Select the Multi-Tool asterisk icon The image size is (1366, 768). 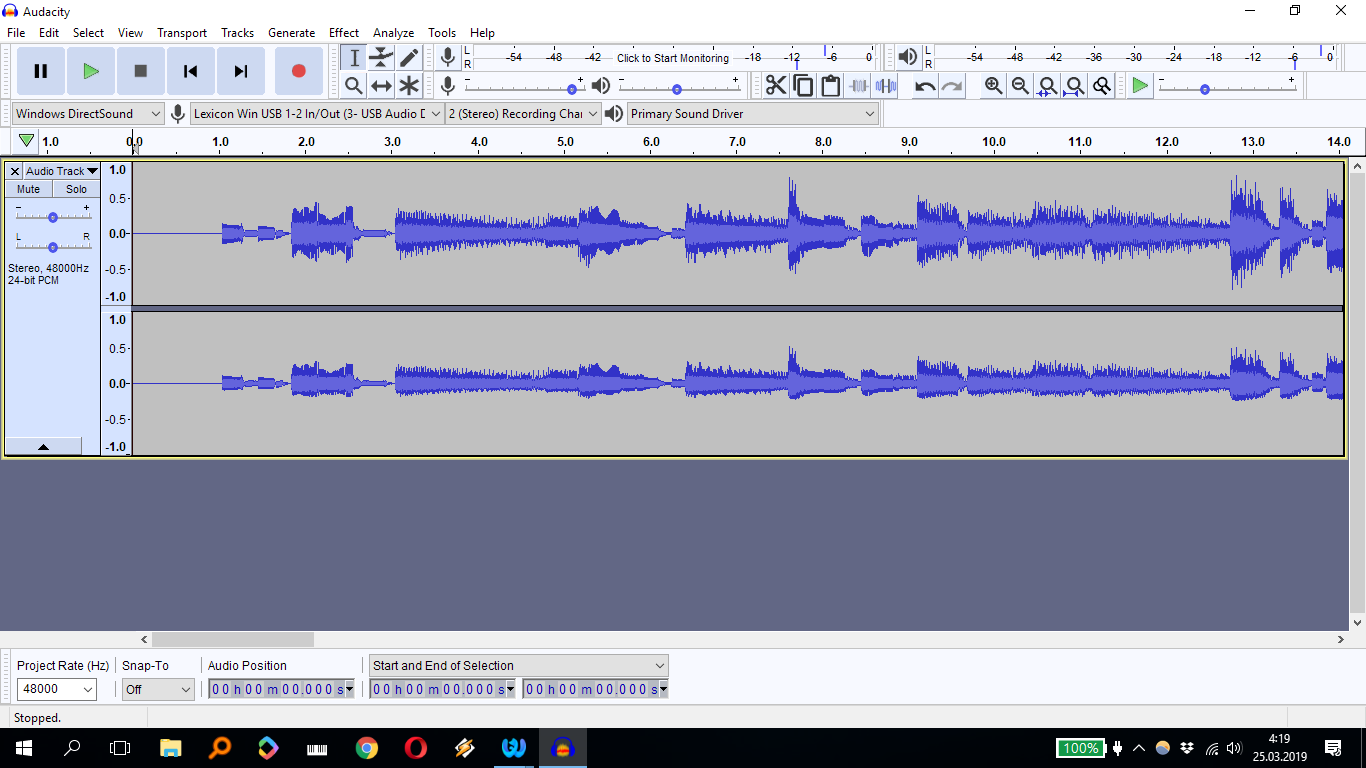click(409, 86)
